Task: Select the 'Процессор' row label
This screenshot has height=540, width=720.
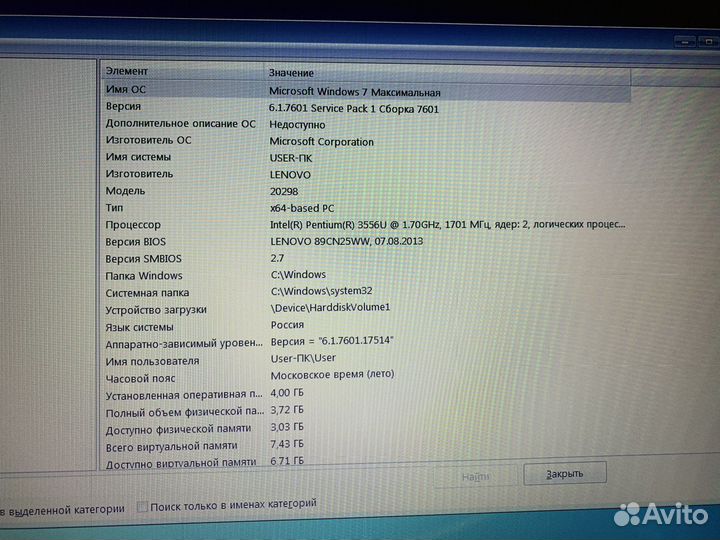Action: pos(133,225)
